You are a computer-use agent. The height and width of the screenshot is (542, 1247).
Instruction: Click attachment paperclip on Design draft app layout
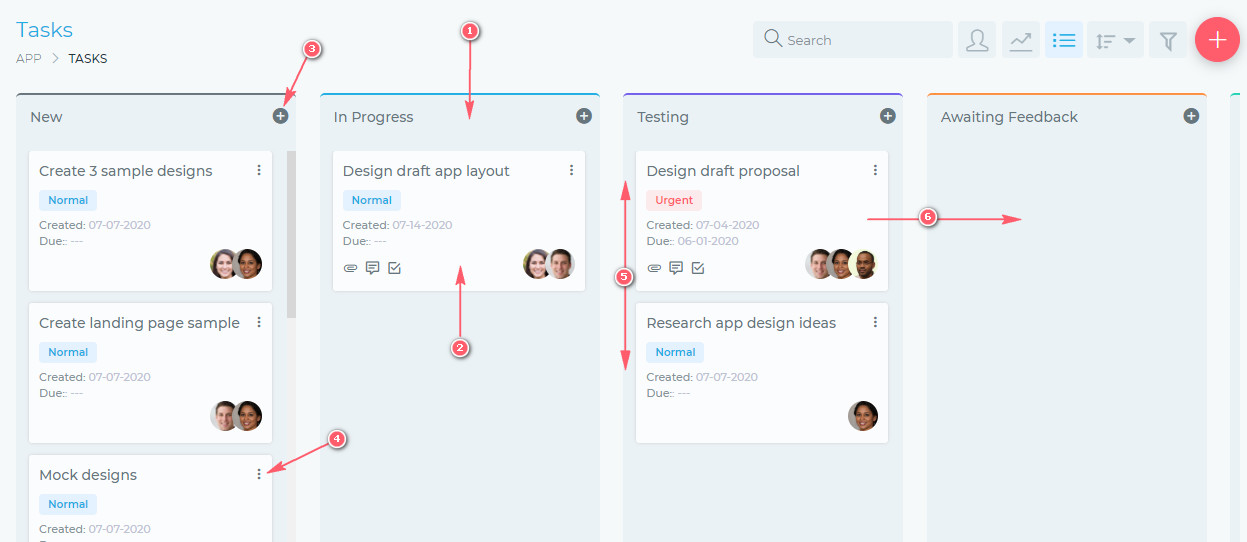350,268
